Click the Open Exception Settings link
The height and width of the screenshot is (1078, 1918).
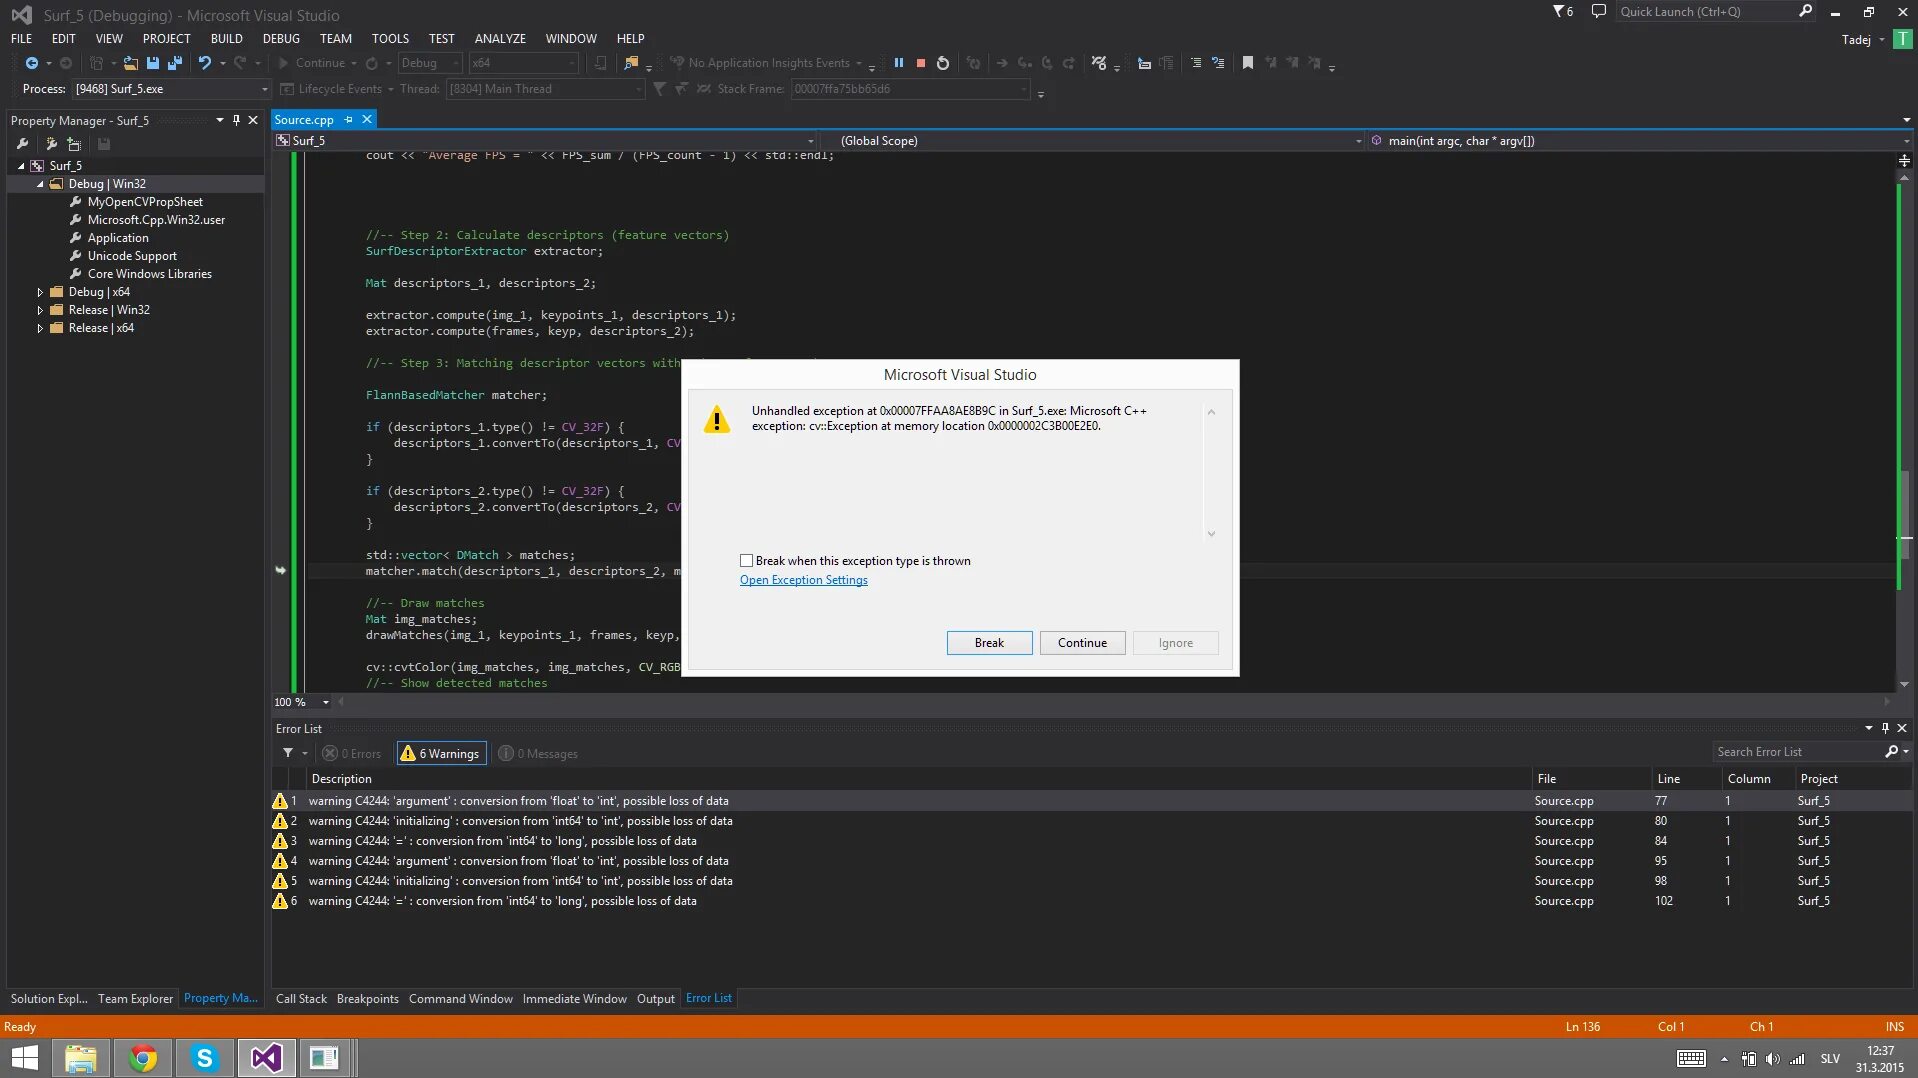point(803,580)
